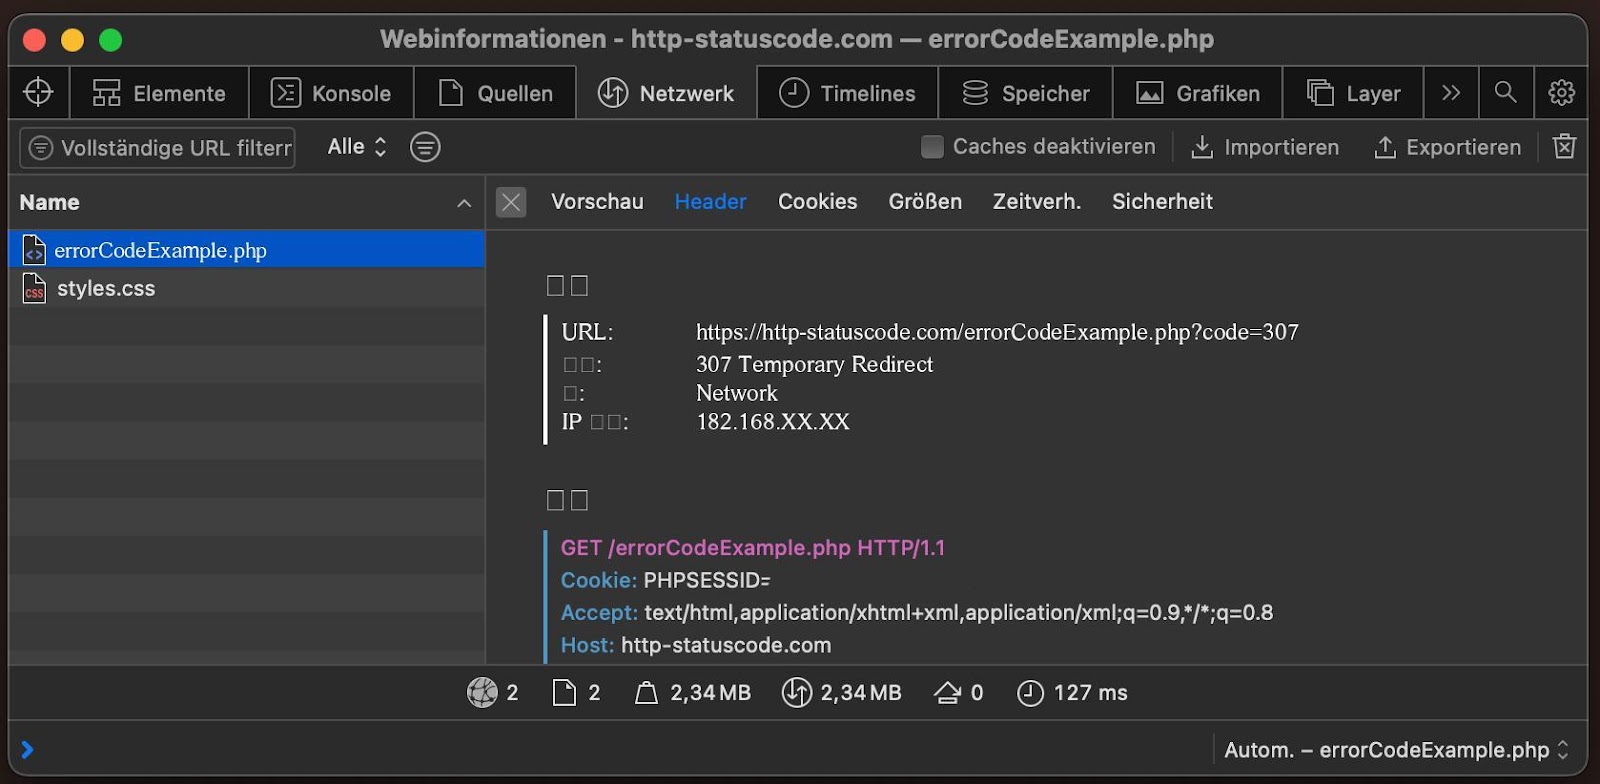Click the PHP document icon beside errorCodeExample.php
The width and height of the screenshot is (1600, 784).
click(34, 250)
